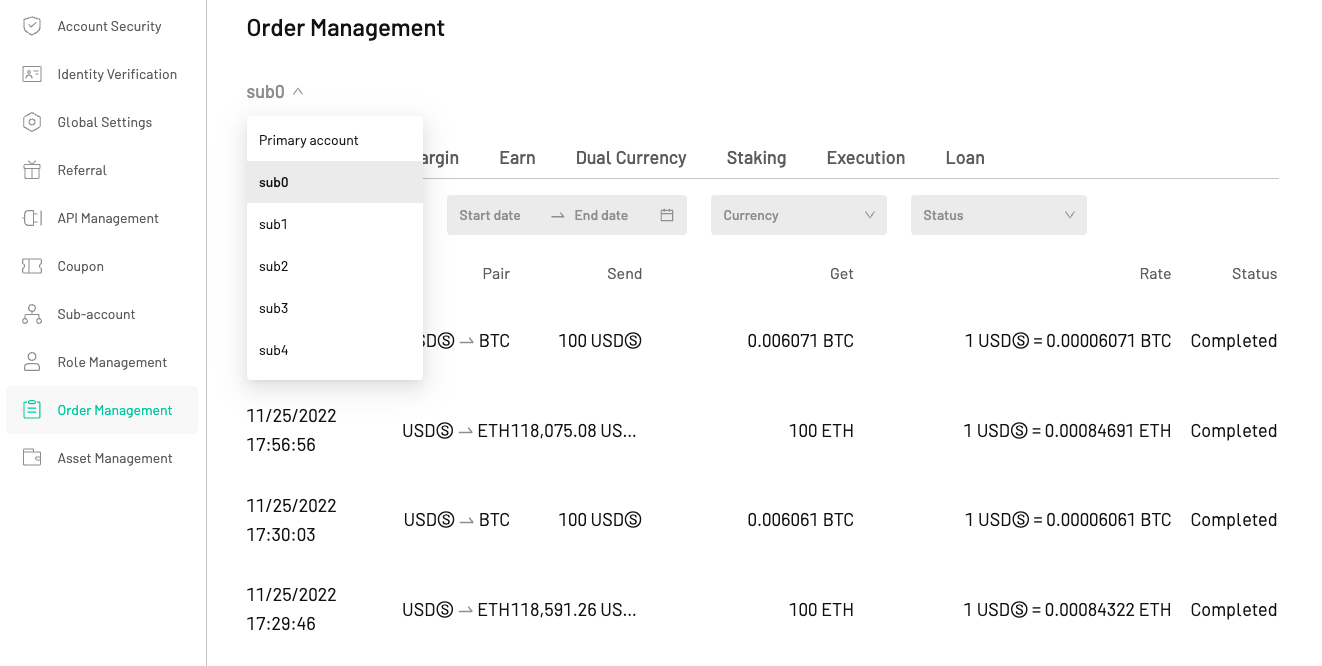Click the Get column header

click(842, 274)
